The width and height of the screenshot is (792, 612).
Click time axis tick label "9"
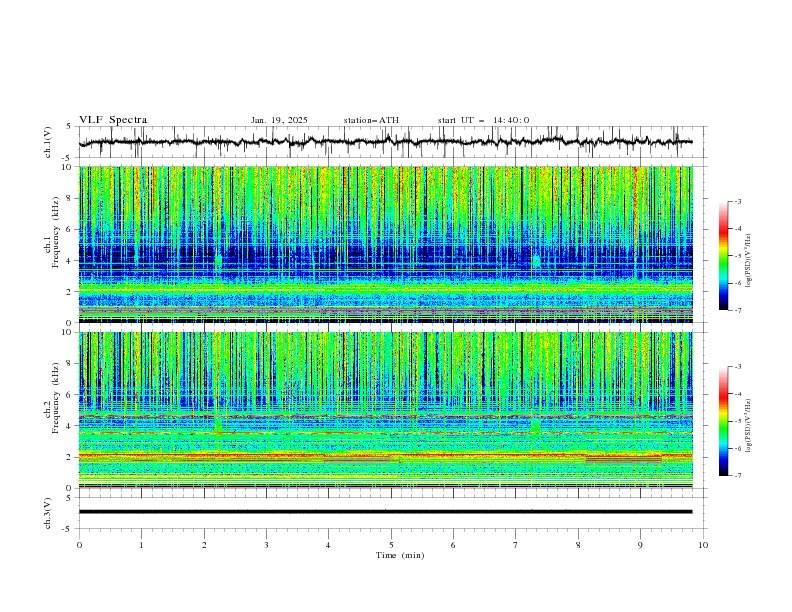[640, 545]
